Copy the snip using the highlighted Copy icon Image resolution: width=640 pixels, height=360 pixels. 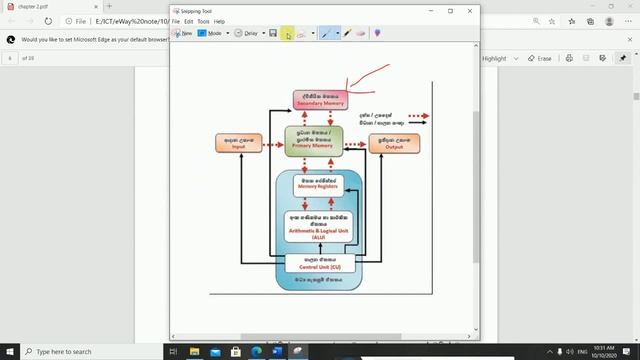(287, 34)
